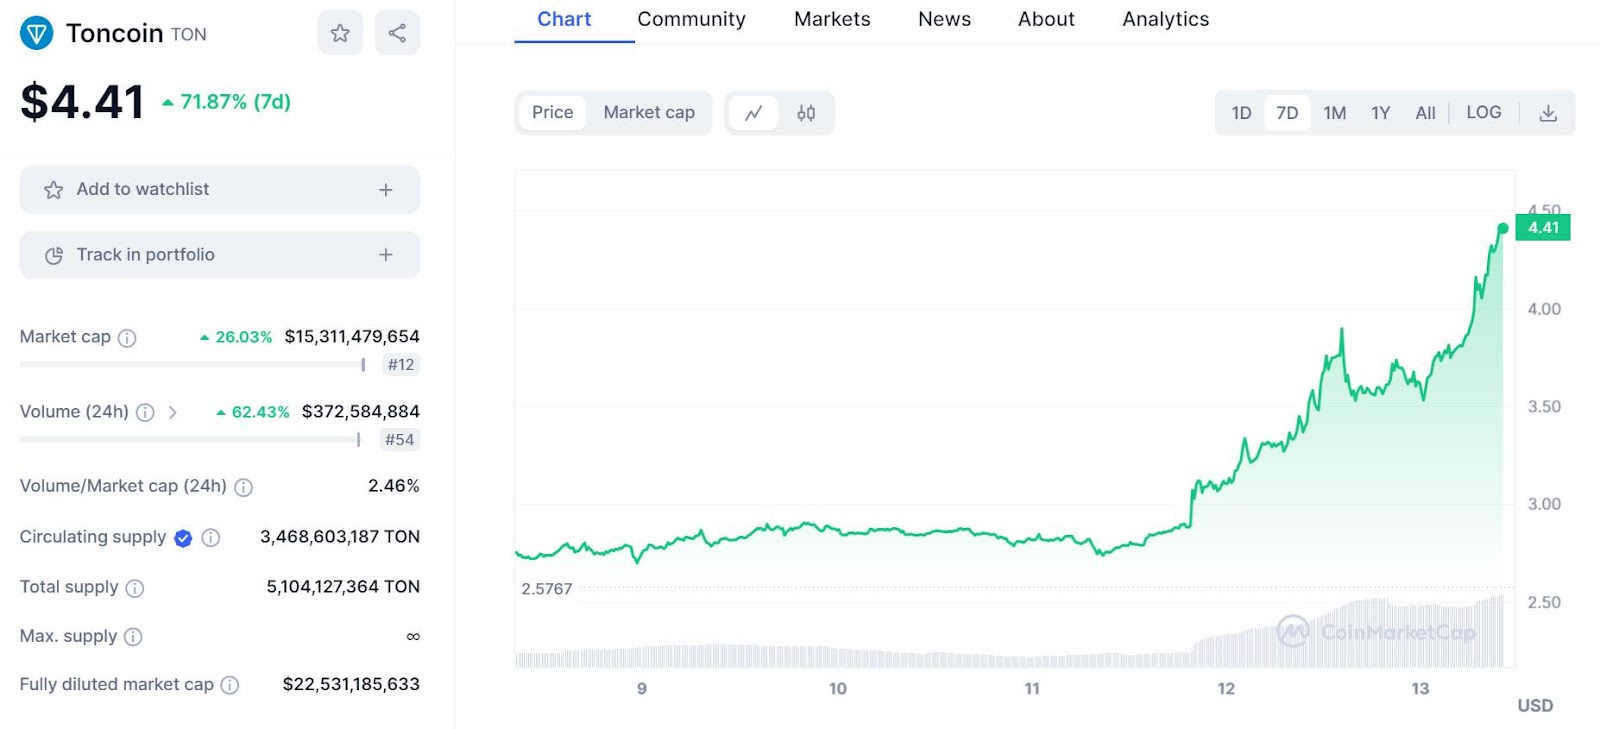Screen dimensions: 1600x729
Task: Click the $15,311,479,654 market cap value
Action: (352, 337)
